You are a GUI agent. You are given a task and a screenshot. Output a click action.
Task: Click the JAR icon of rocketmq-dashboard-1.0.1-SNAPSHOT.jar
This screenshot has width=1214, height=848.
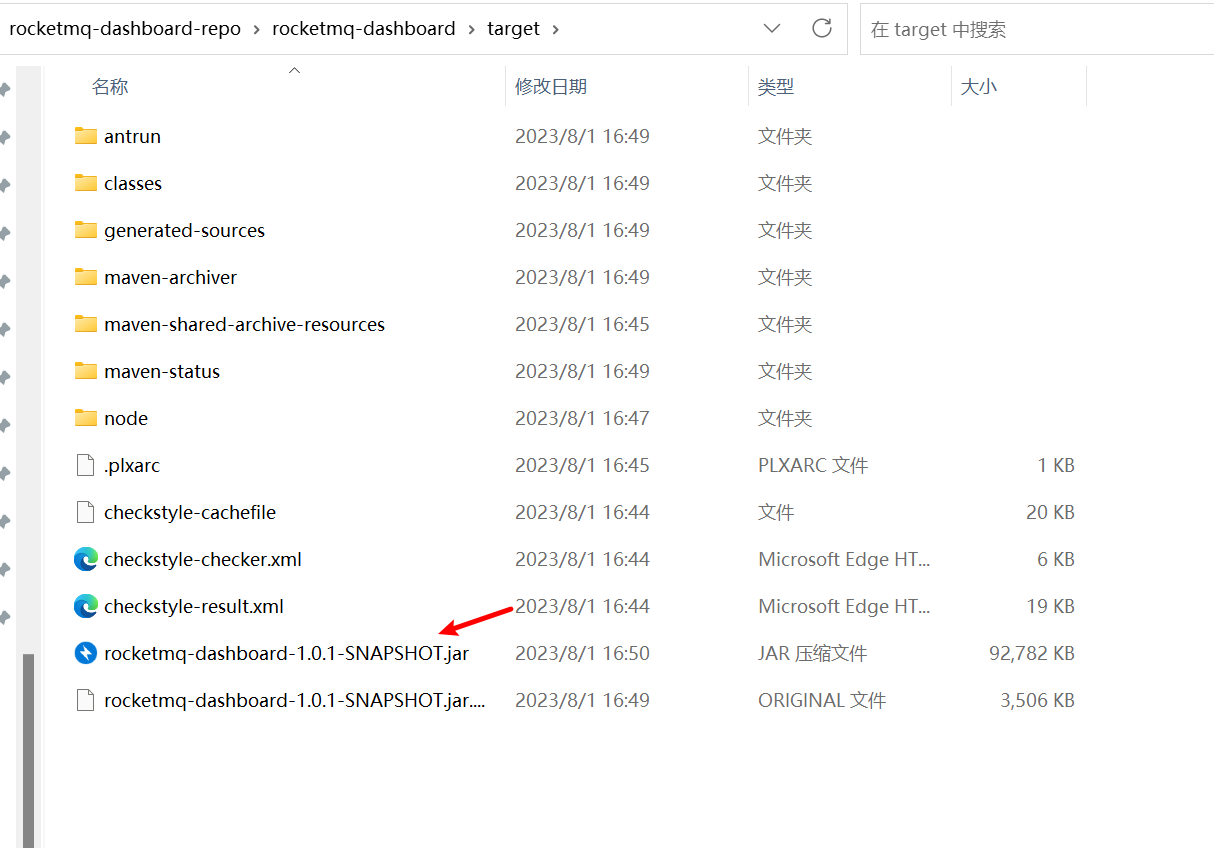[x=86, y=653]
